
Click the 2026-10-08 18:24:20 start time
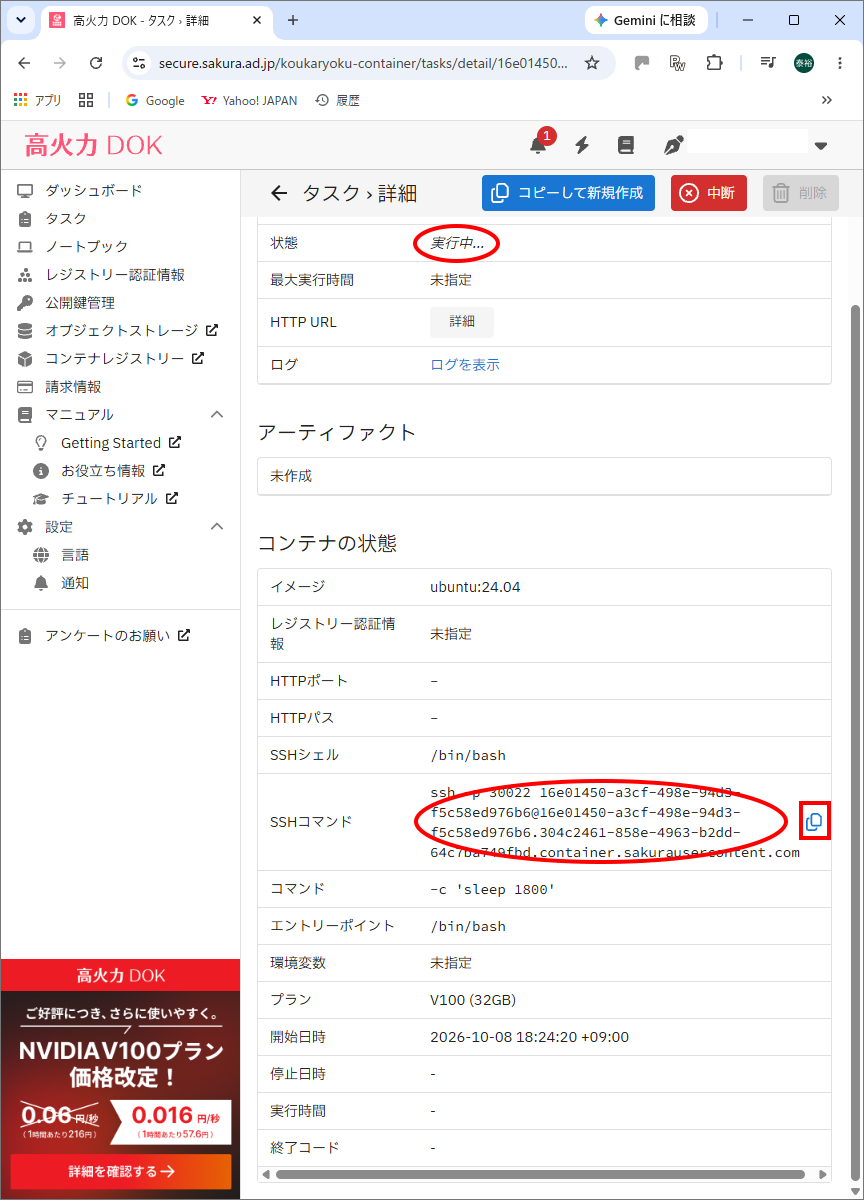coord(530,1037)
